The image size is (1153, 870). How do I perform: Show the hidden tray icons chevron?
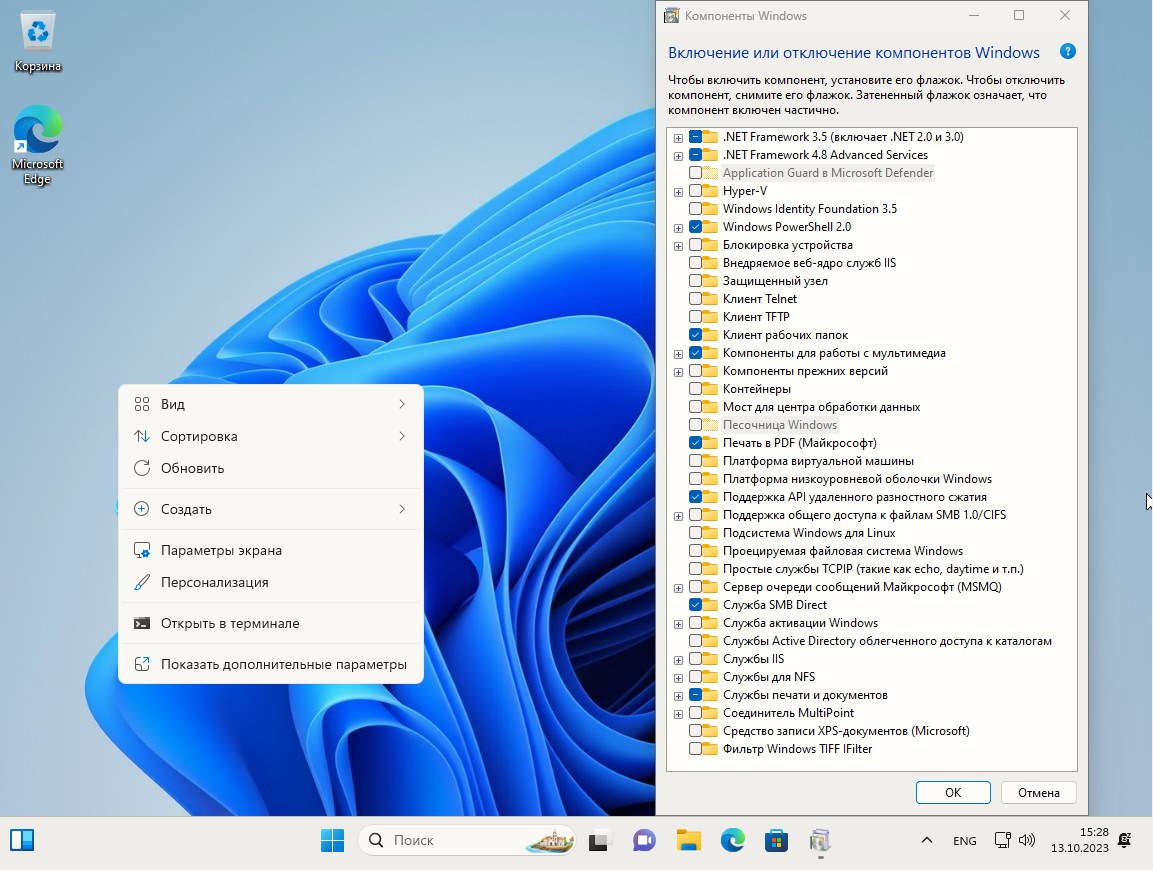point(927,840)
